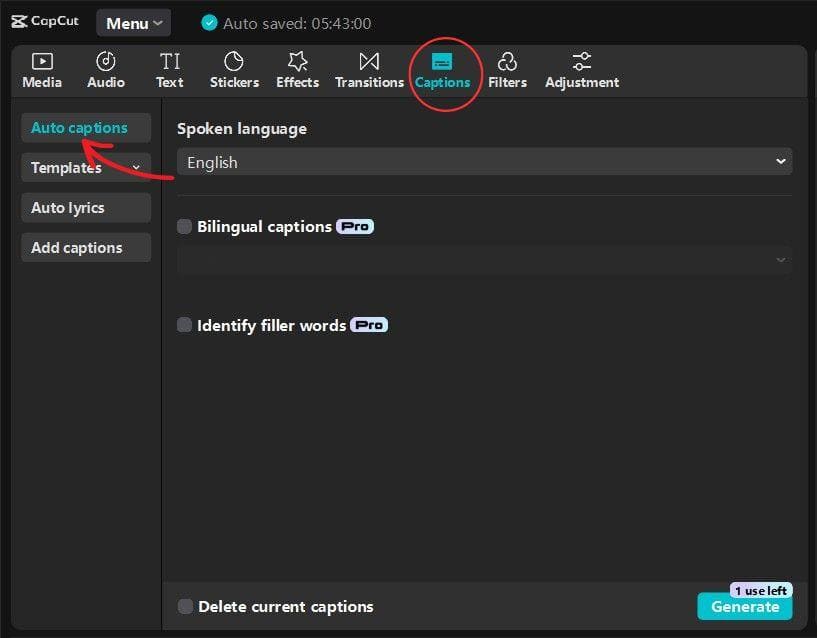Open the Media panel
The image size is (817, 638).
[42, 70]
